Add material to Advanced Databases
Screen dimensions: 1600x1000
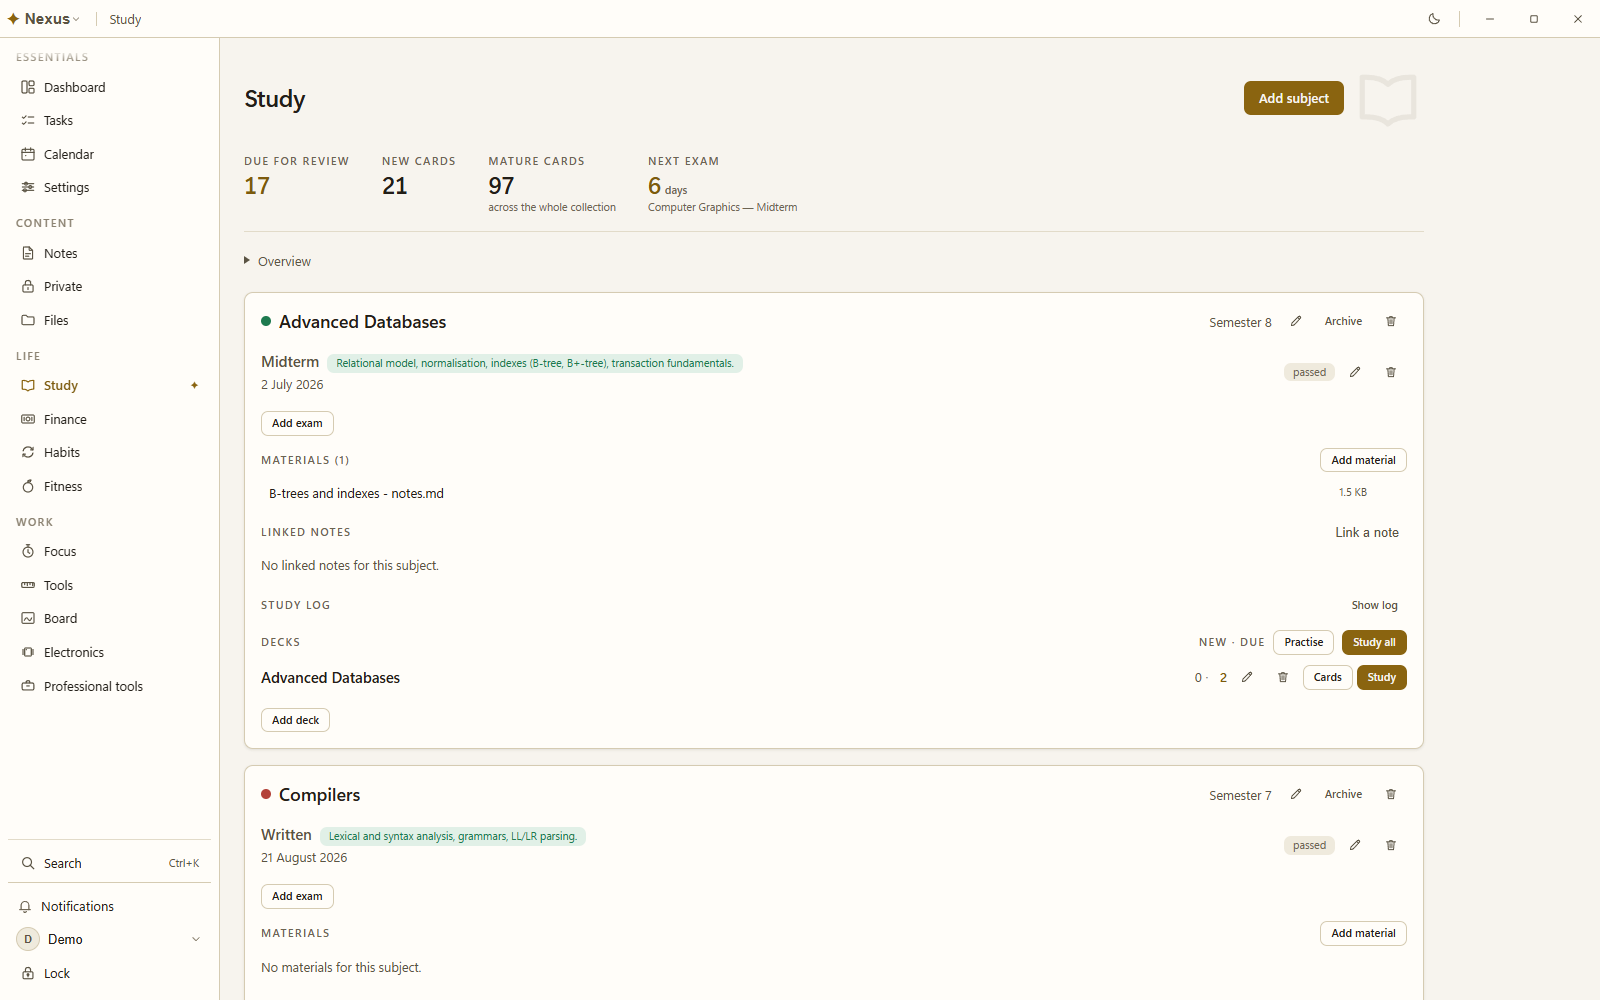tap(1363, 460)
